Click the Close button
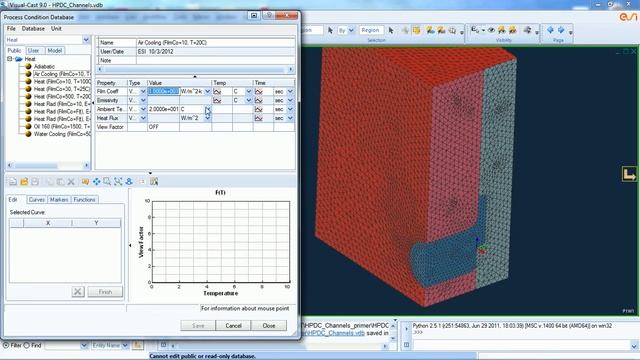The image size is (640, 360). [x=269, y=326]
